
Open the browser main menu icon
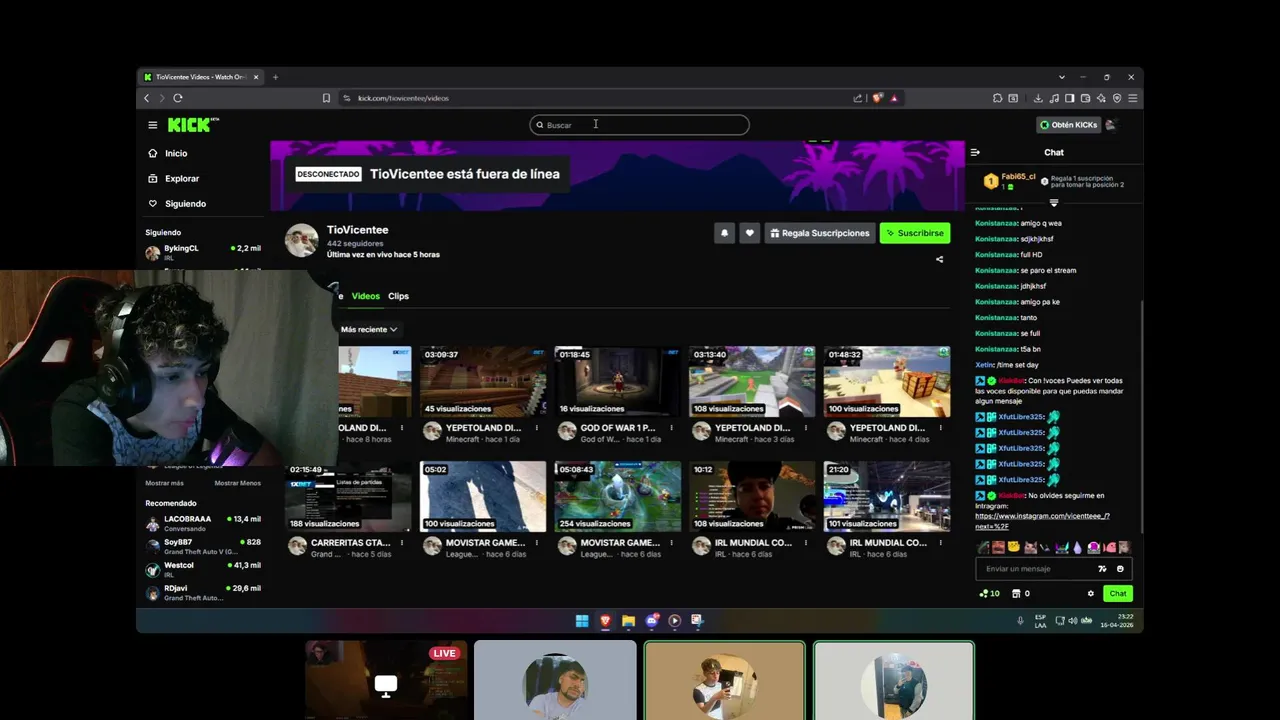pos(1132,98)
